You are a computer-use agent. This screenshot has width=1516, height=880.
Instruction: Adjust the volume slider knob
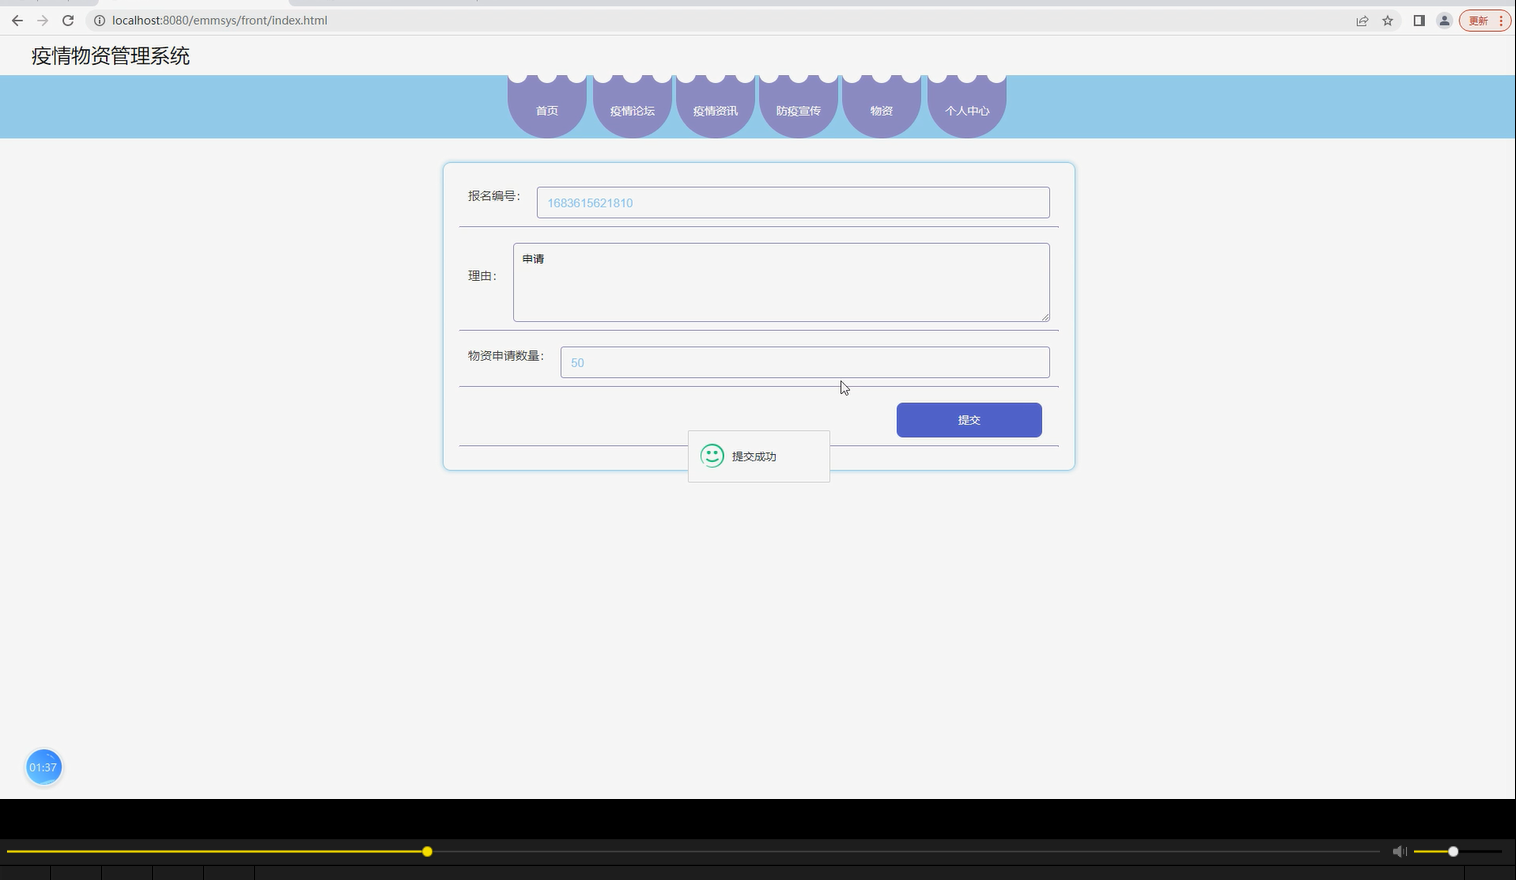(x=1453, y=851)
